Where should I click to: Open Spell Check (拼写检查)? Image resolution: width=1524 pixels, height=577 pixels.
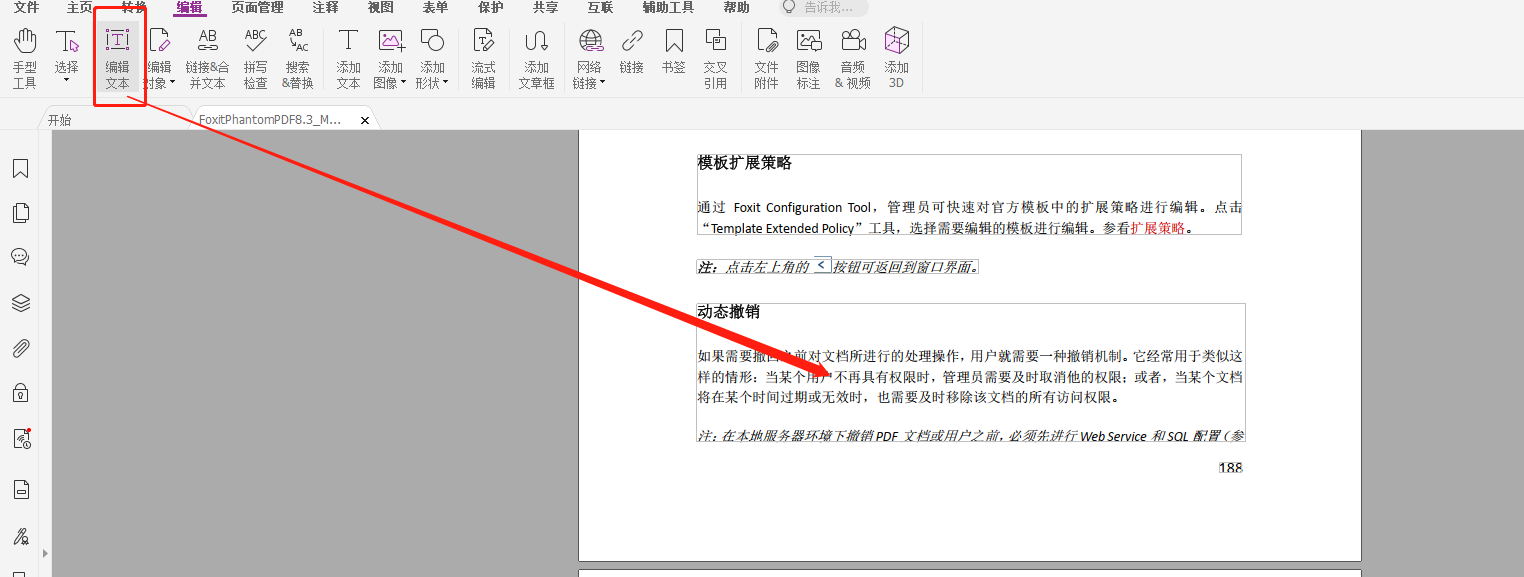tap(255, 58)
